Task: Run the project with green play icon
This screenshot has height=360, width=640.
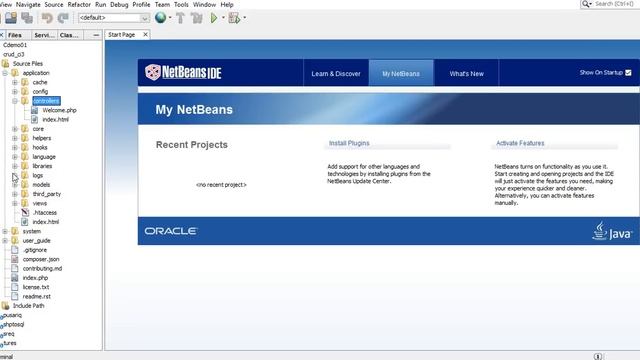Action: (x=214, y=18)
